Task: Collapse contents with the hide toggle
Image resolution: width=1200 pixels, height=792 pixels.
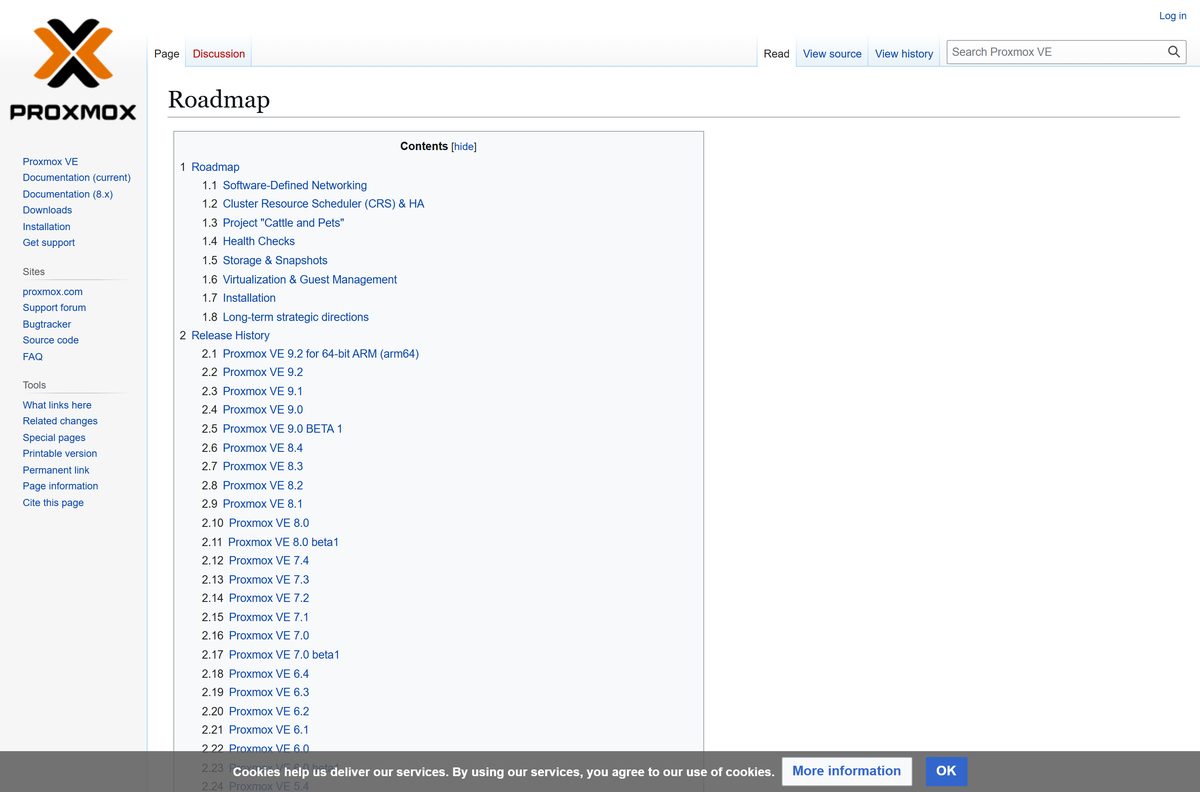Action: [464, 147]
